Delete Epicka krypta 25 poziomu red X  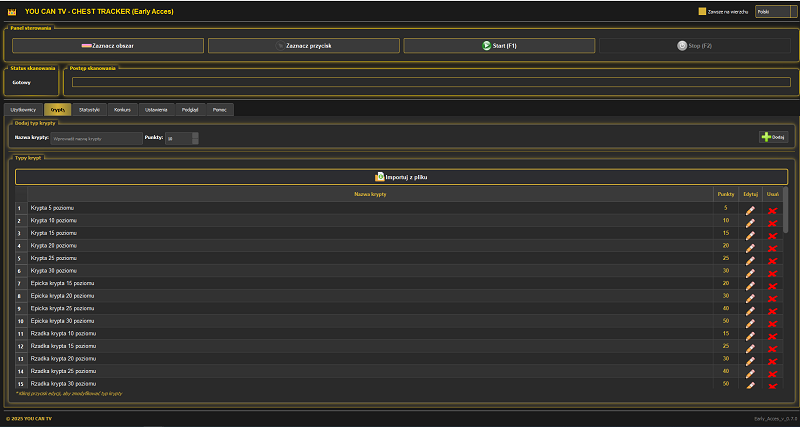pyautogui.click(x=772, y=311)
